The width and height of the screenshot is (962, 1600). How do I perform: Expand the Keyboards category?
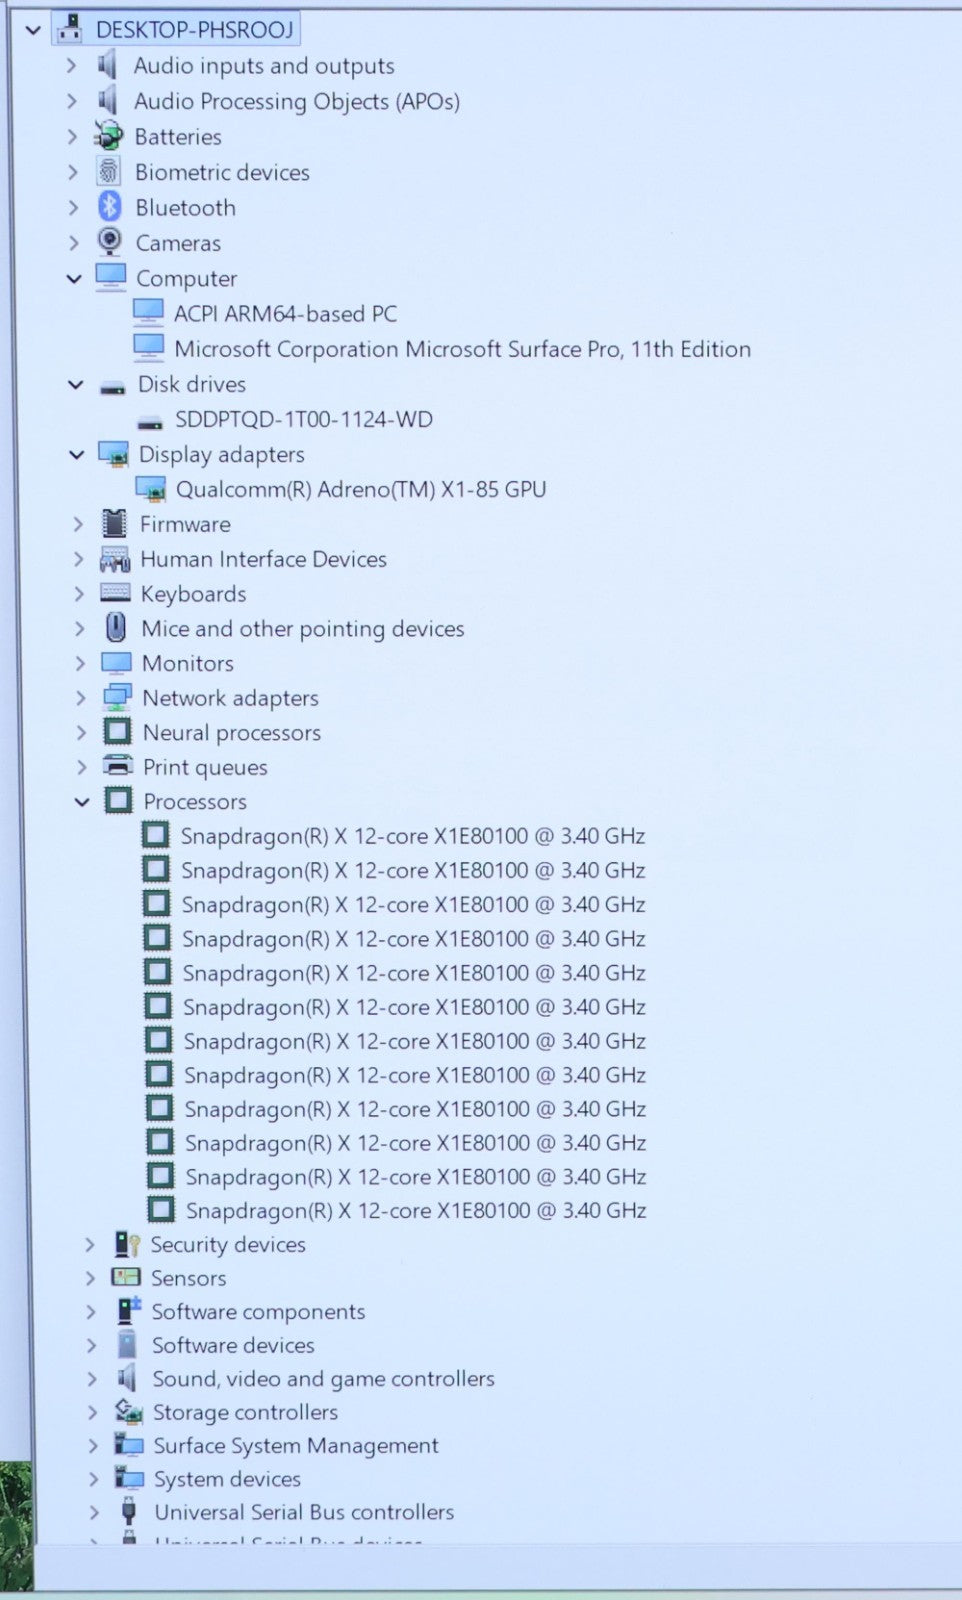(79, 594)
